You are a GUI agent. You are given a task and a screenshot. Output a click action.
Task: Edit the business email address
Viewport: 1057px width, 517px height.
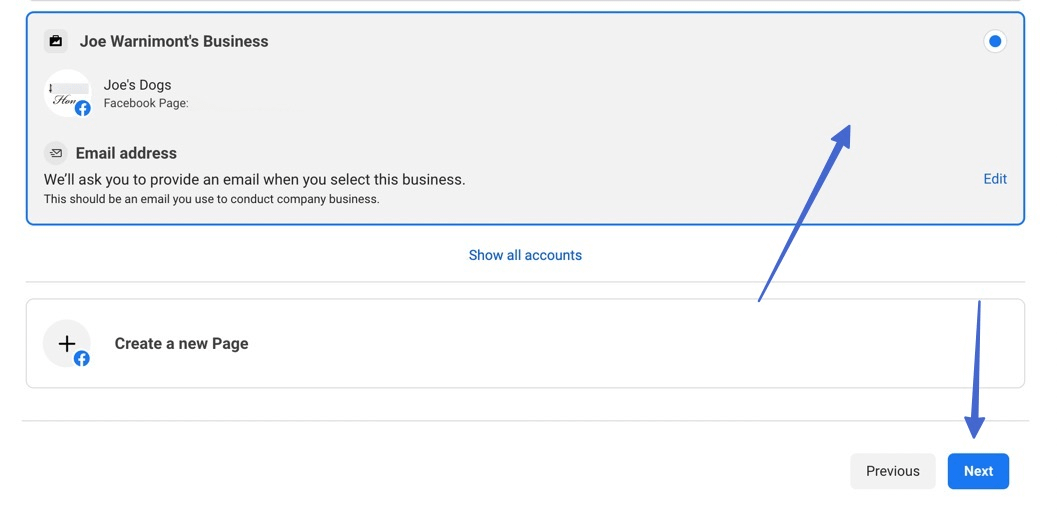pos(995,179)
